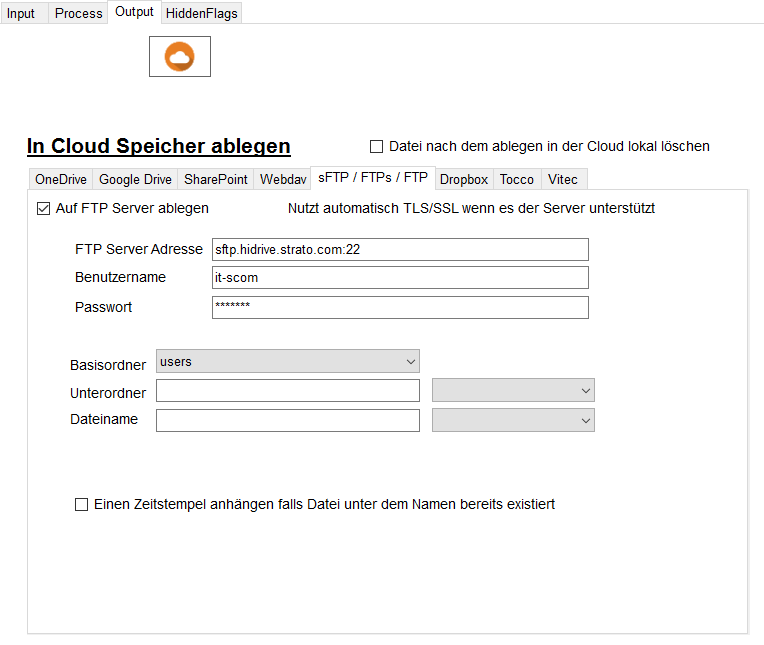Screen dimensions: 764x645
Task: Uncheck 'Auf FTP Server ablegen' checkbox
Action: tap(43, 209)
